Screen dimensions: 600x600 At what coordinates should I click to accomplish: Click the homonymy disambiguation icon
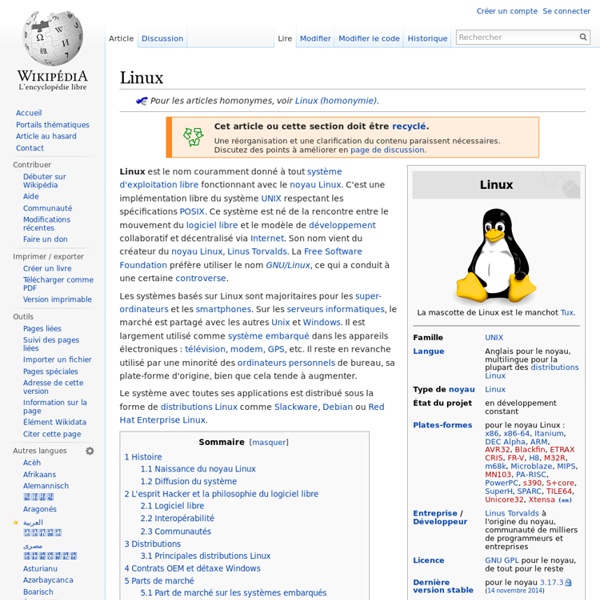(142, 101)
